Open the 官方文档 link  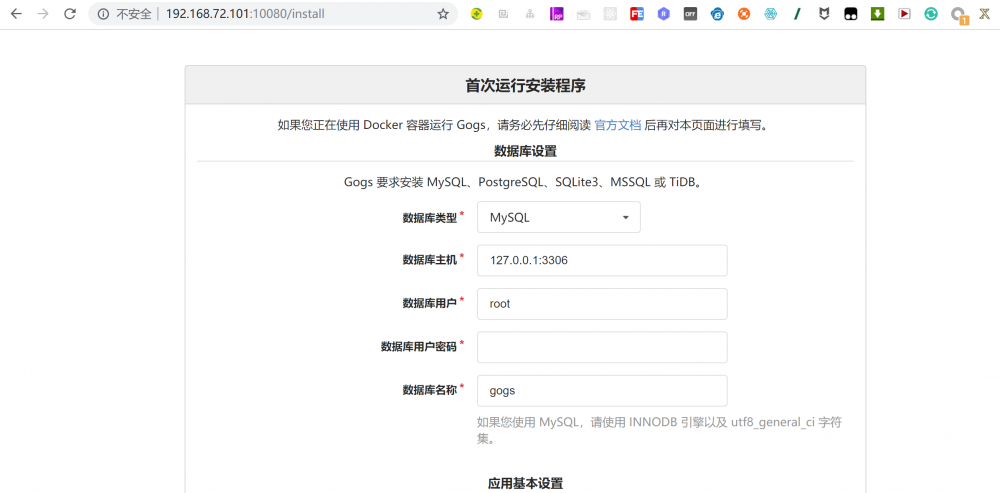tap(617, 125)
